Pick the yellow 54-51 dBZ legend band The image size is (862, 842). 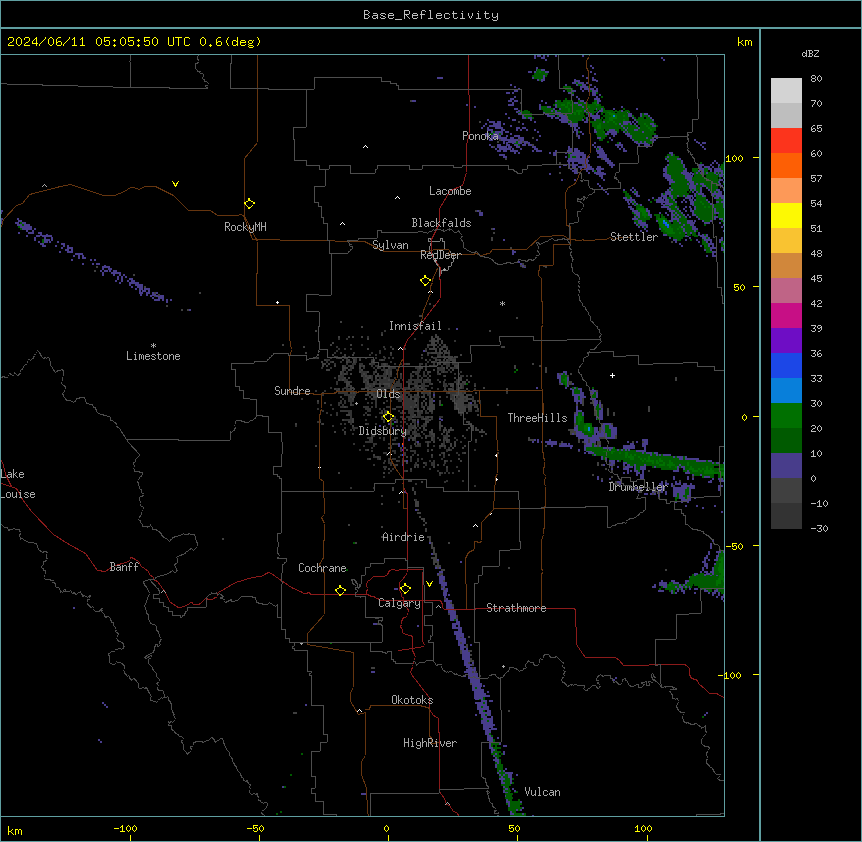tap(786, 215)
